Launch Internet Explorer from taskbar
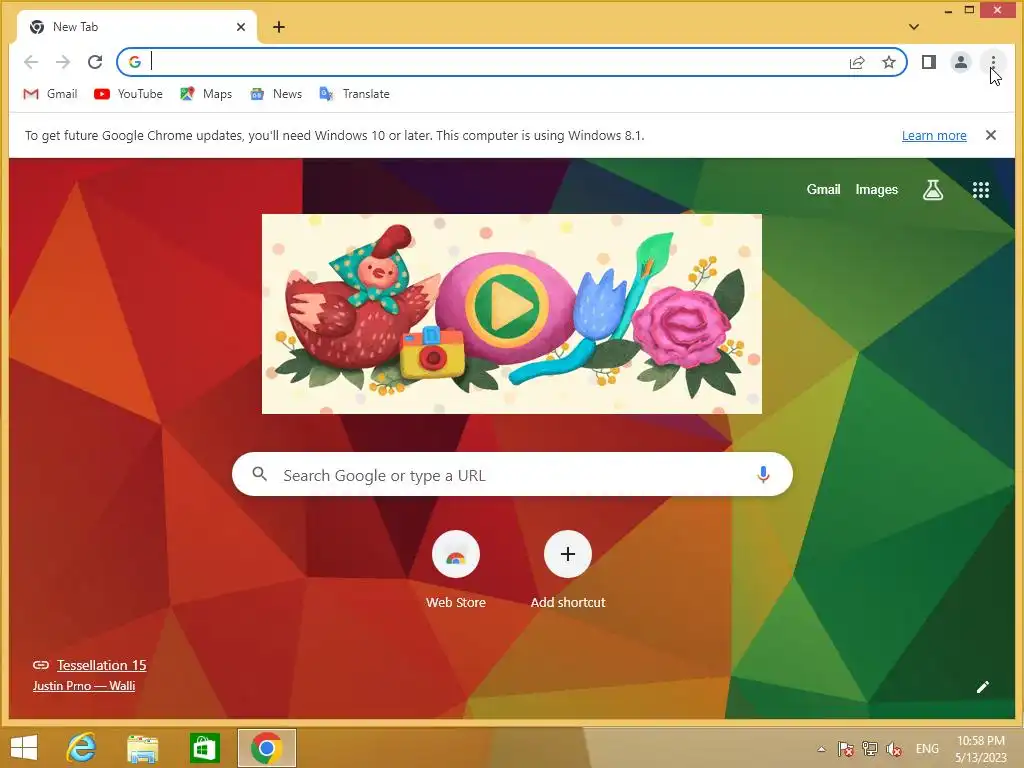The height and width of the screenshot is (768, 1024). [82, 748]
